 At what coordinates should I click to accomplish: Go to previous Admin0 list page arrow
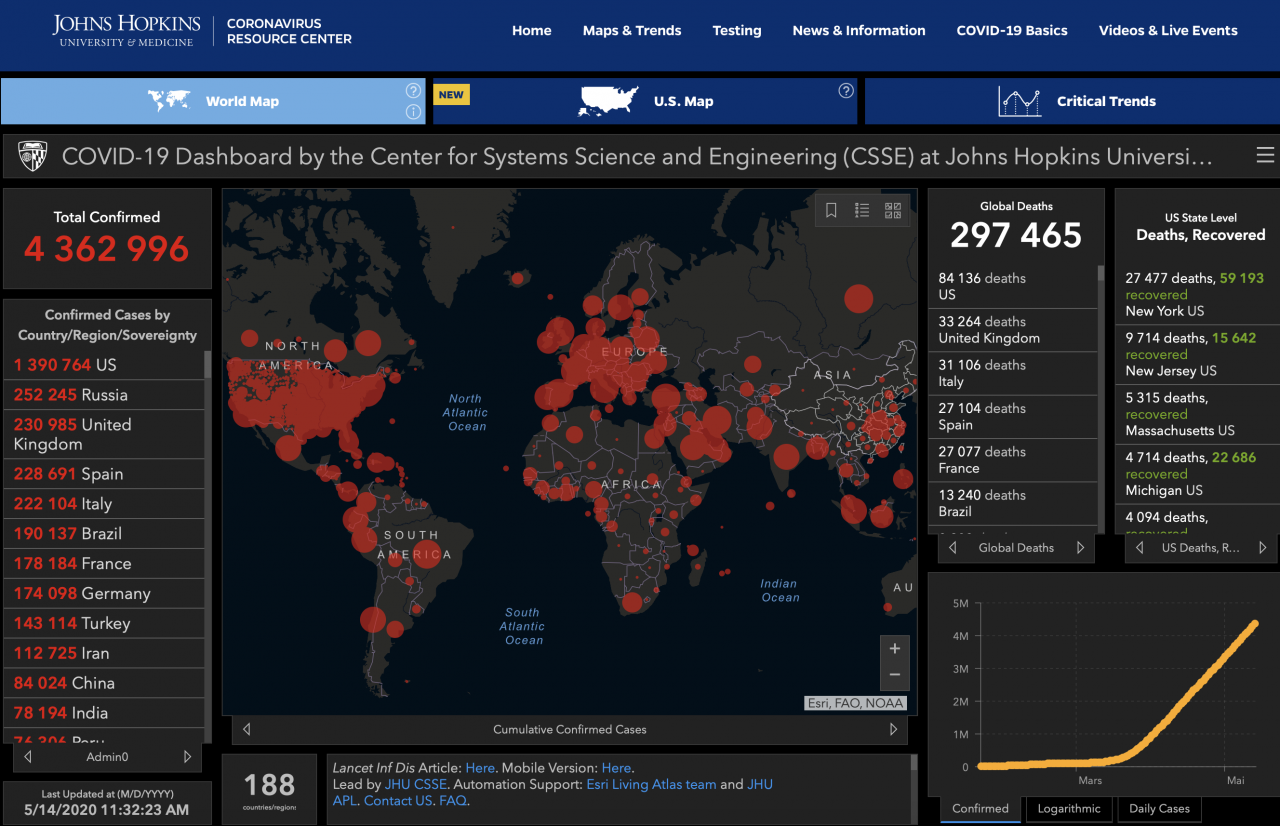pos(28,757)
